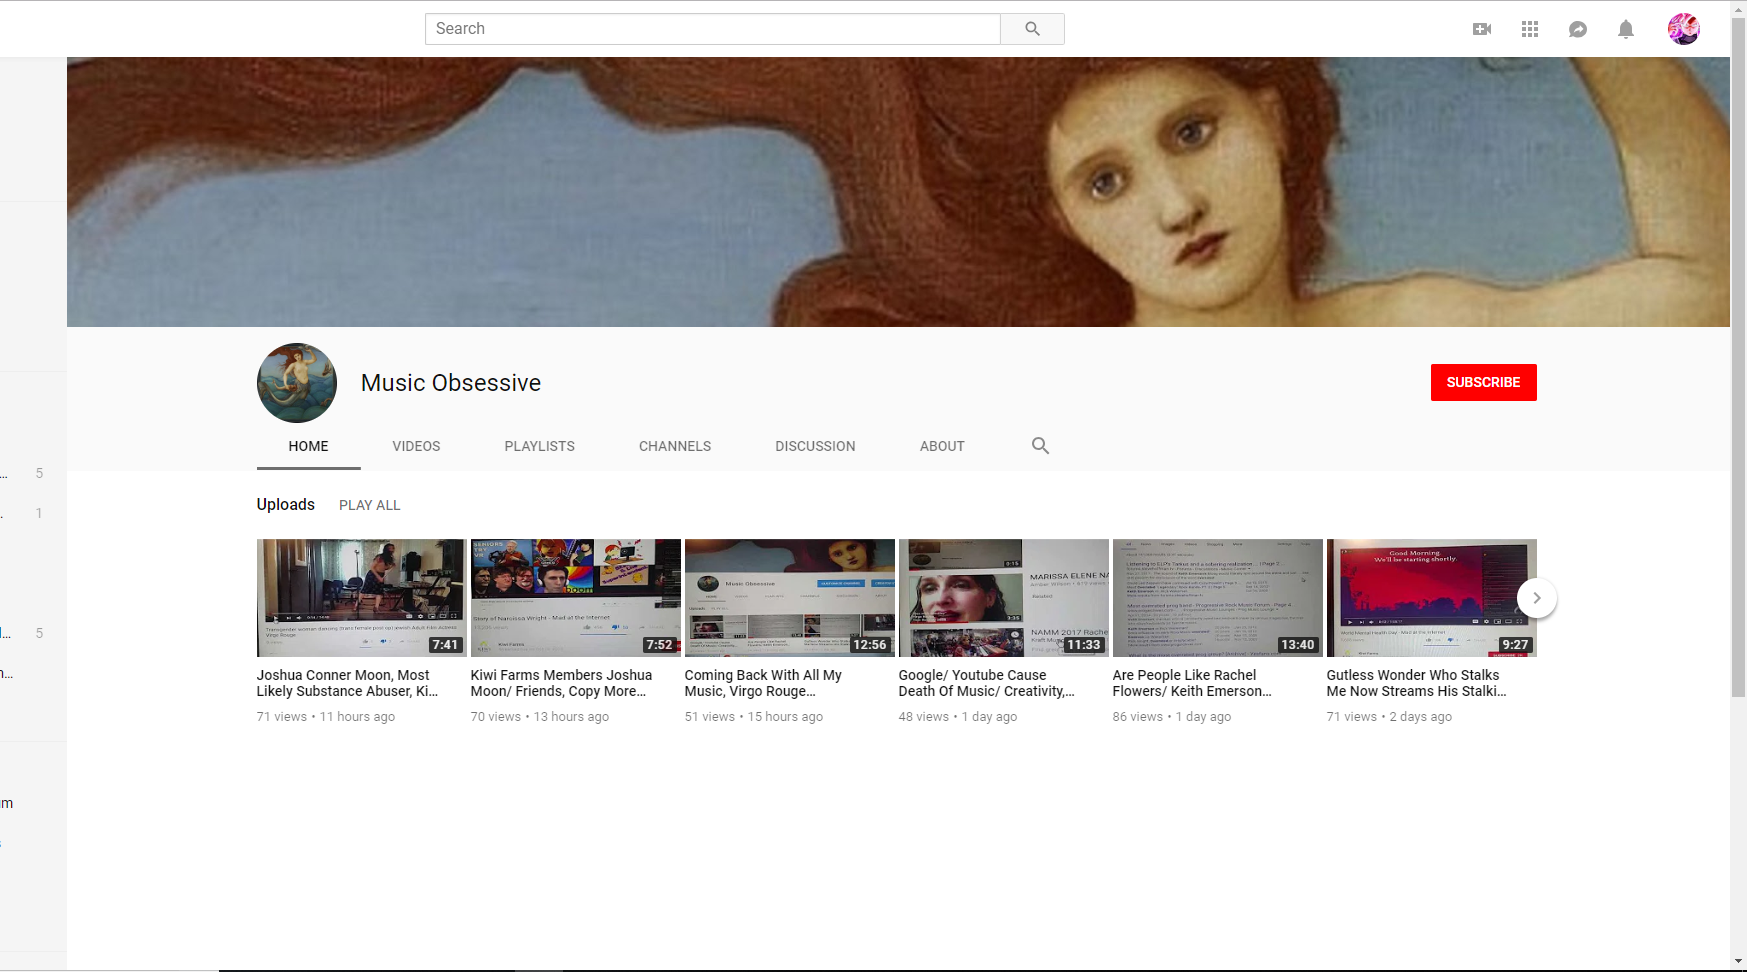Click '48 views • 1 day ago' text

(x=958, y=717)
